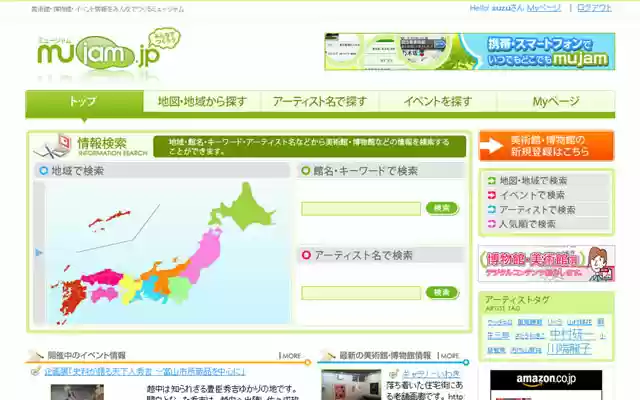Viewport: 640px width, 400px height.
Task: Click the pink circle icon by アーティスト名で検索
Action: pyautogui.click(x=306, y=255)
